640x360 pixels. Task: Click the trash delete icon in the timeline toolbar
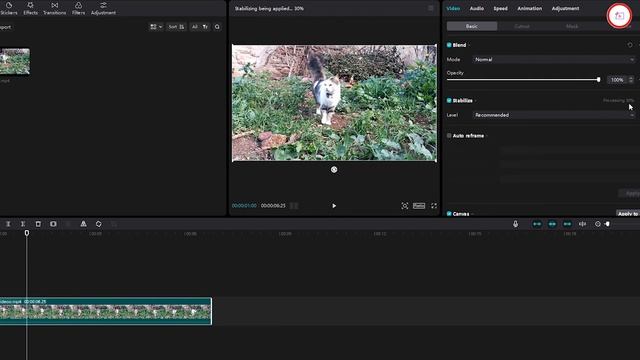[38, 224]
